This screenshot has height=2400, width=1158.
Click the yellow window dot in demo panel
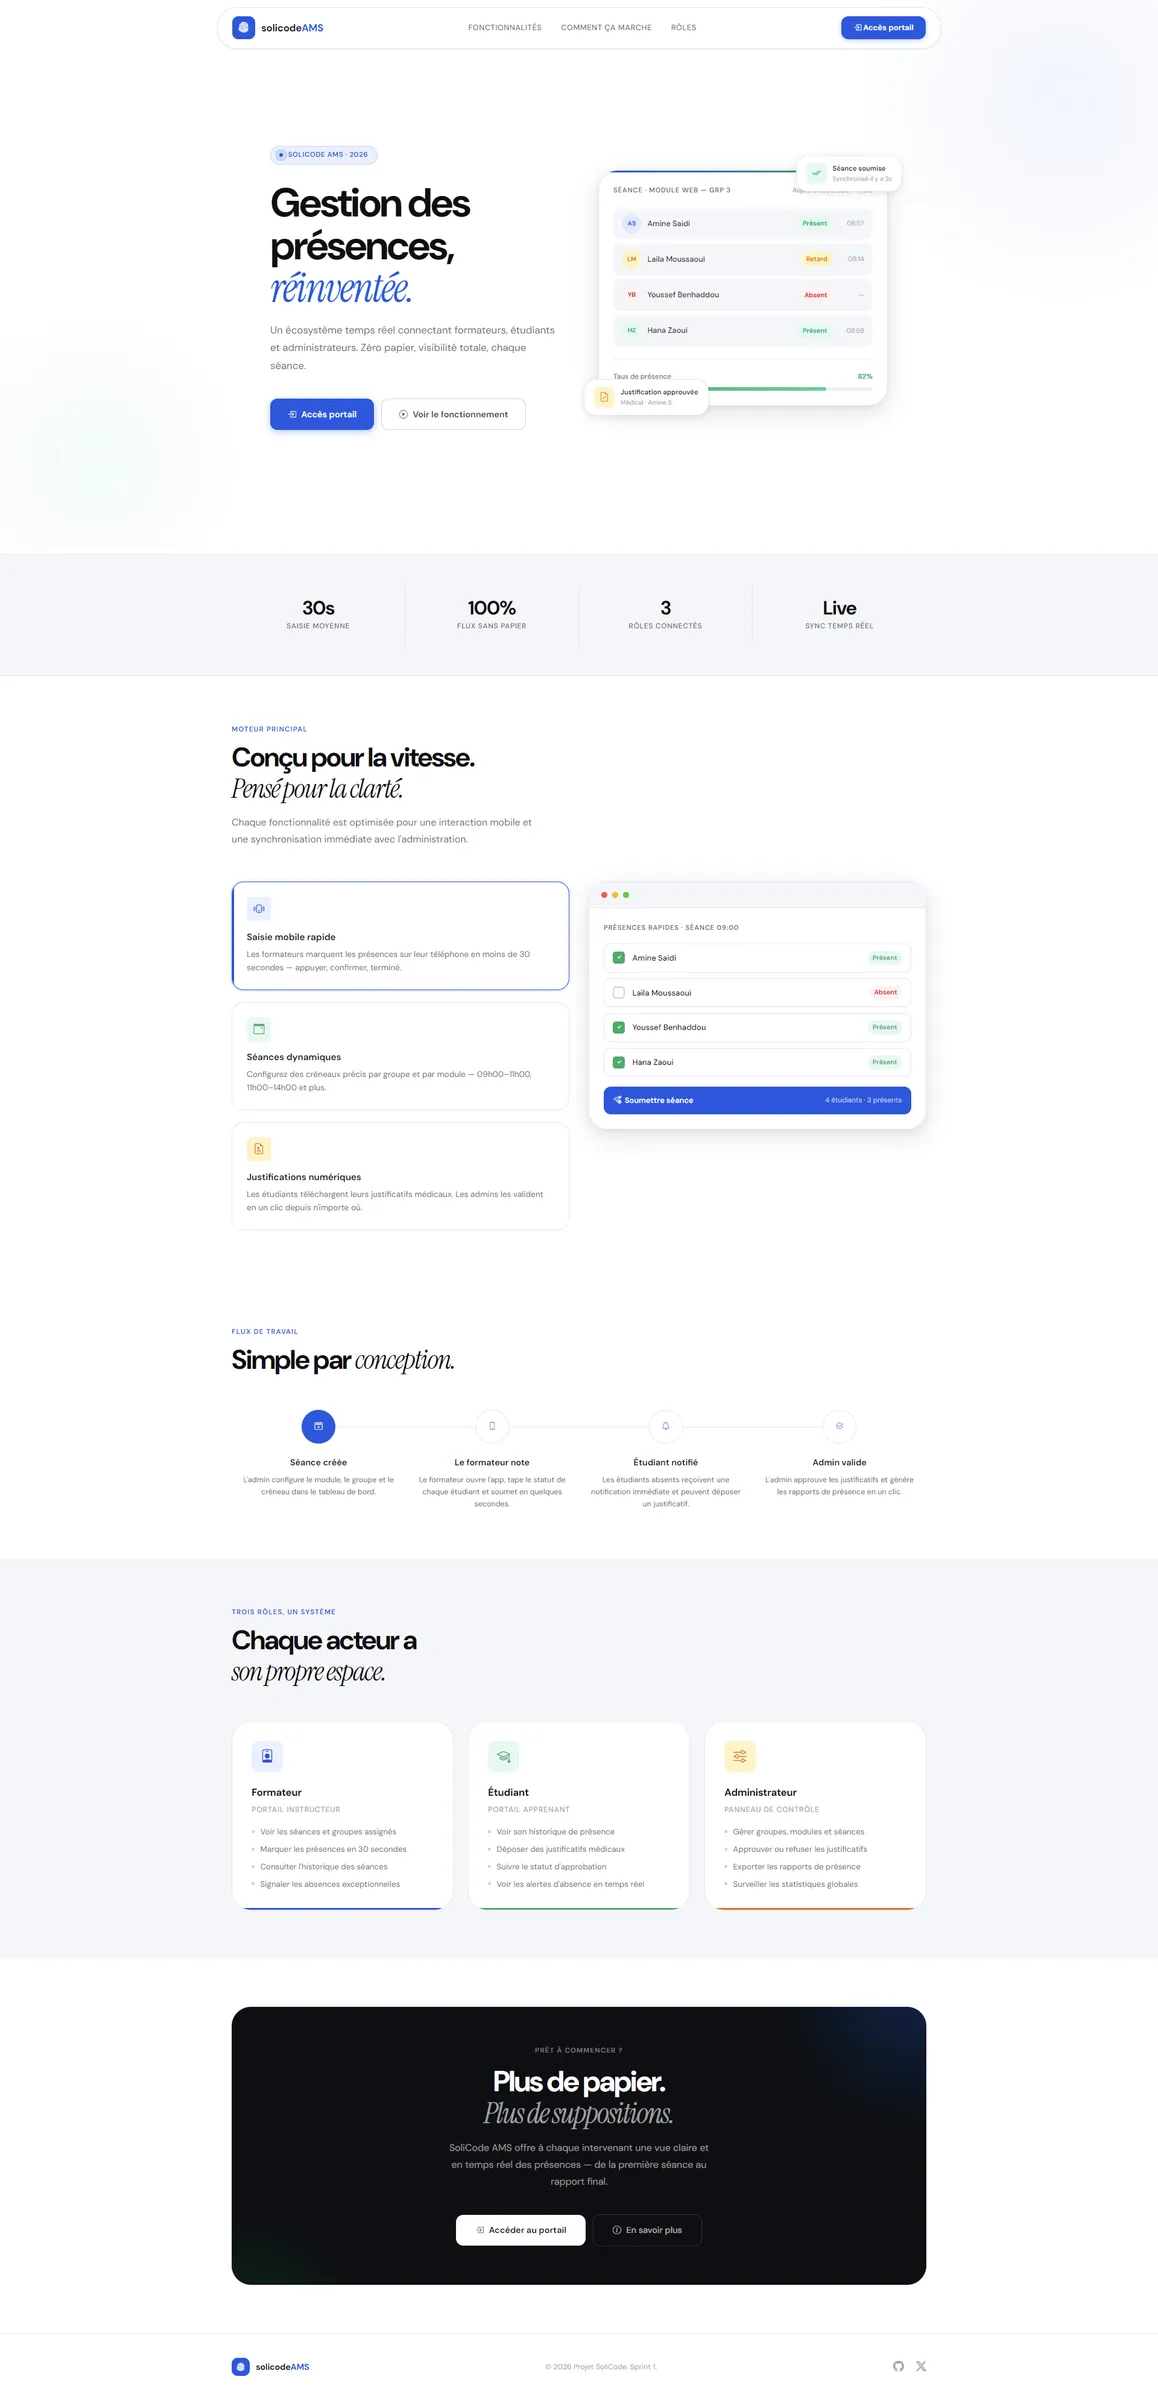point(615,895)
